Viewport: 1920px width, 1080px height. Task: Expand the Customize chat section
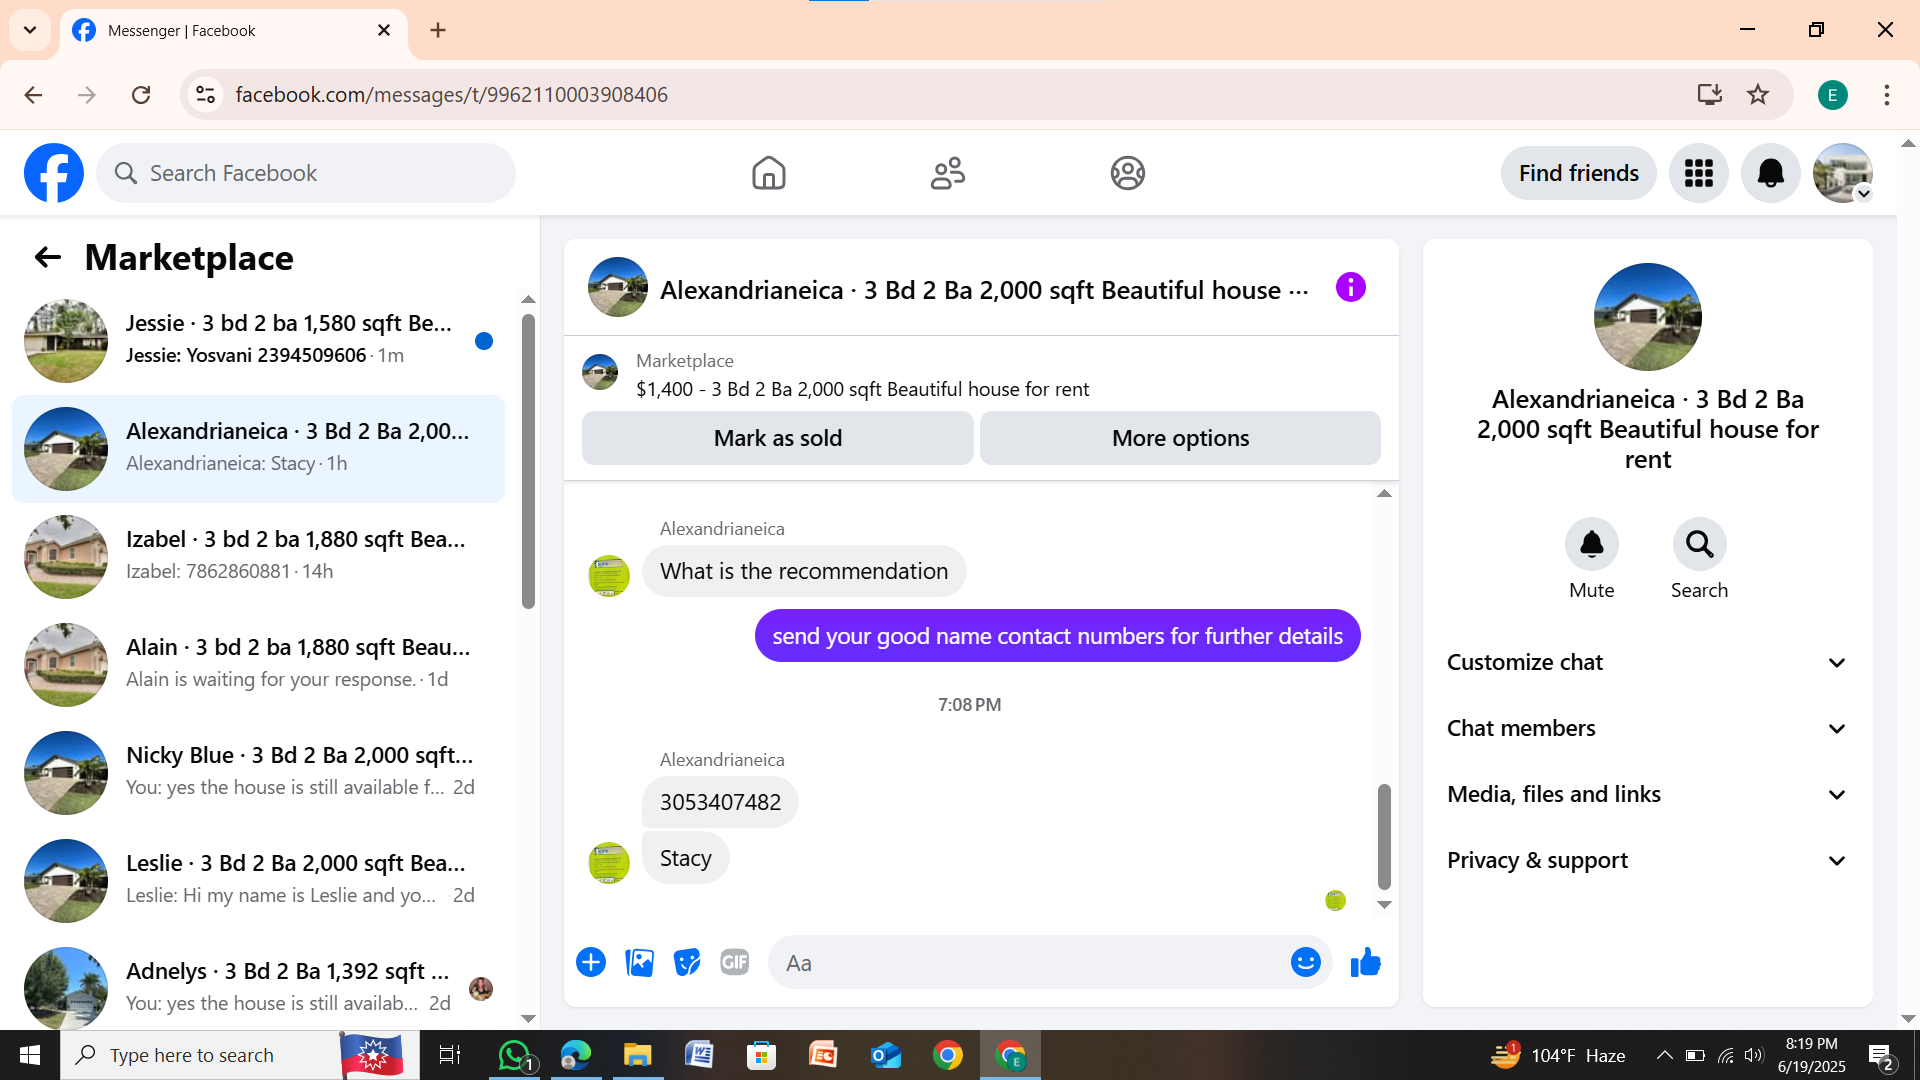pos(1647,662)
